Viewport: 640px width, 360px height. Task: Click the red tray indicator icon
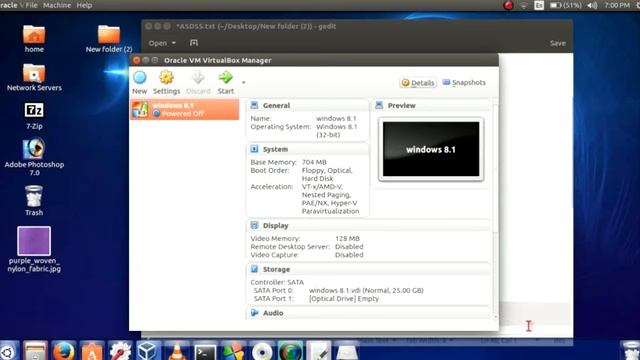(x=508, y=5)
